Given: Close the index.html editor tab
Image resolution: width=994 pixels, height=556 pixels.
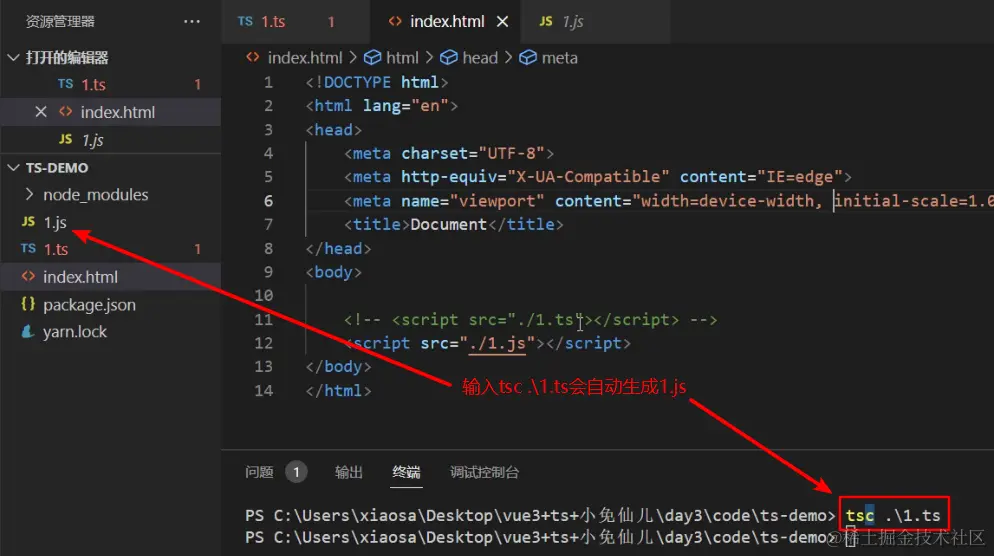Looking at the screenshot, I should point(503,22).
